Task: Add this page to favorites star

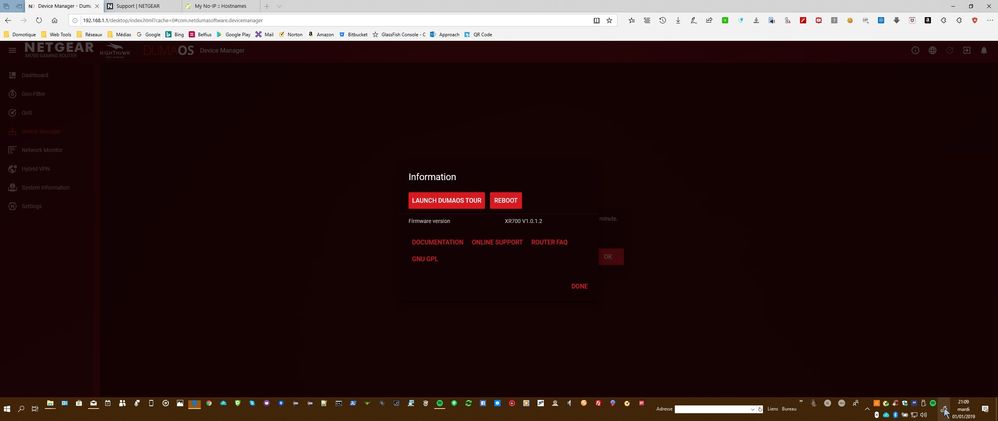Action: tap(609, 20)
